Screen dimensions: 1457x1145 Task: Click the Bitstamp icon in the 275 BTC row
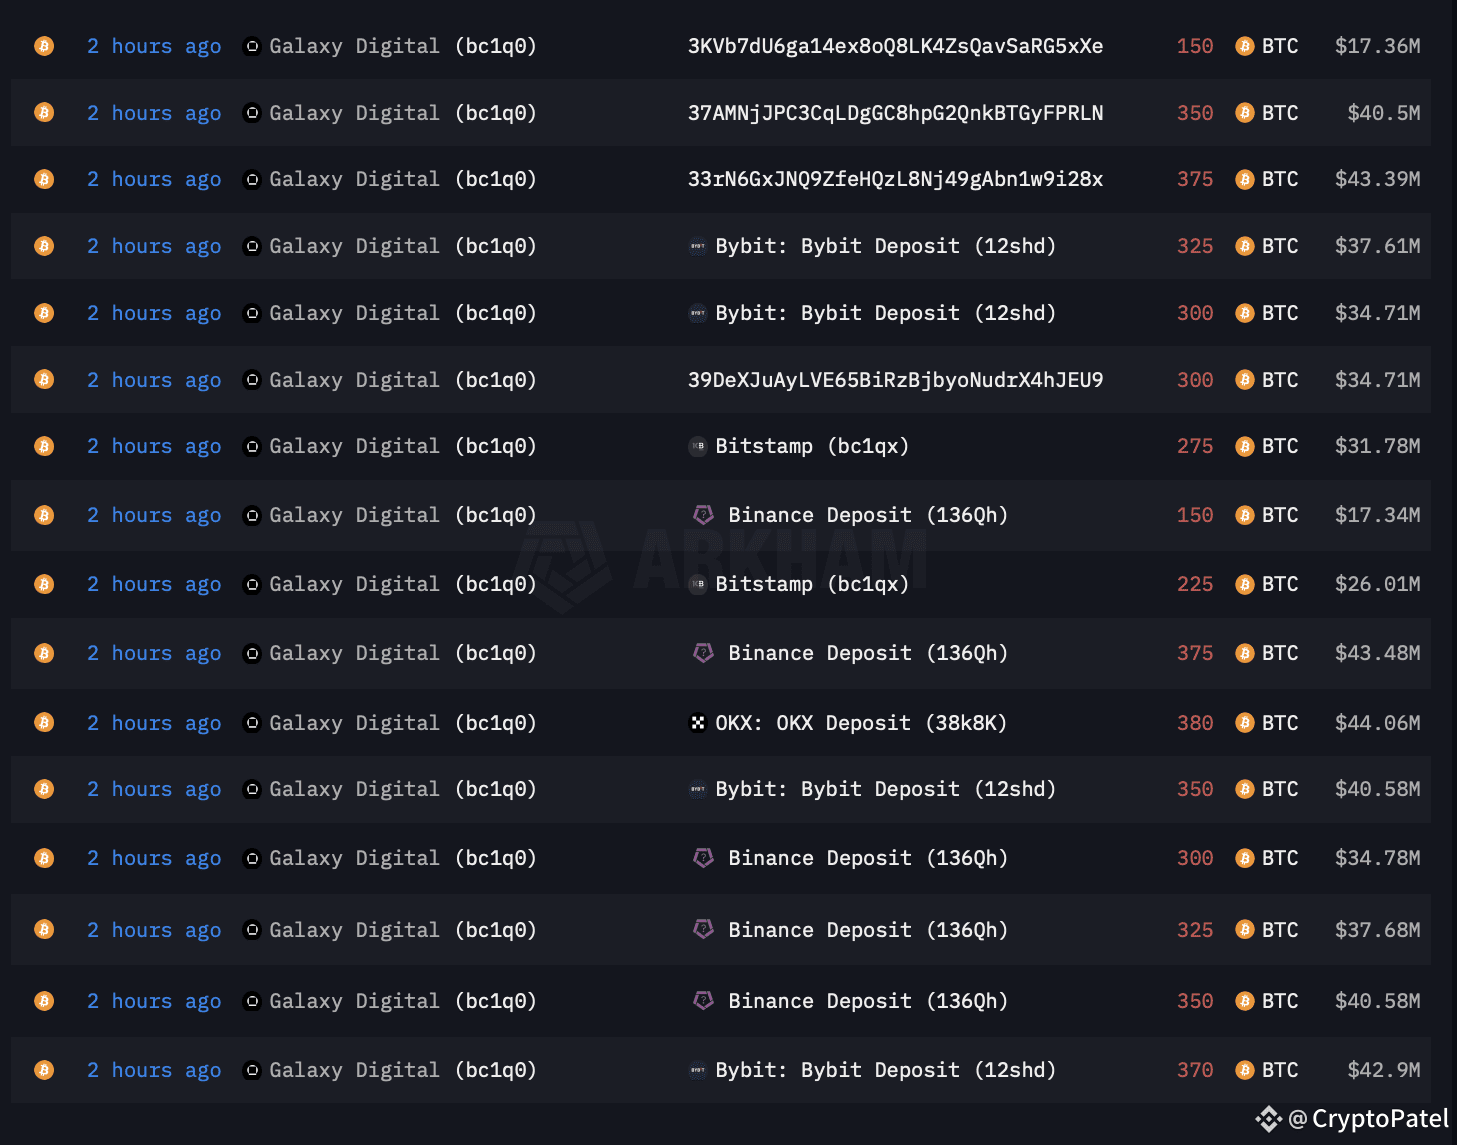point(698,446)
